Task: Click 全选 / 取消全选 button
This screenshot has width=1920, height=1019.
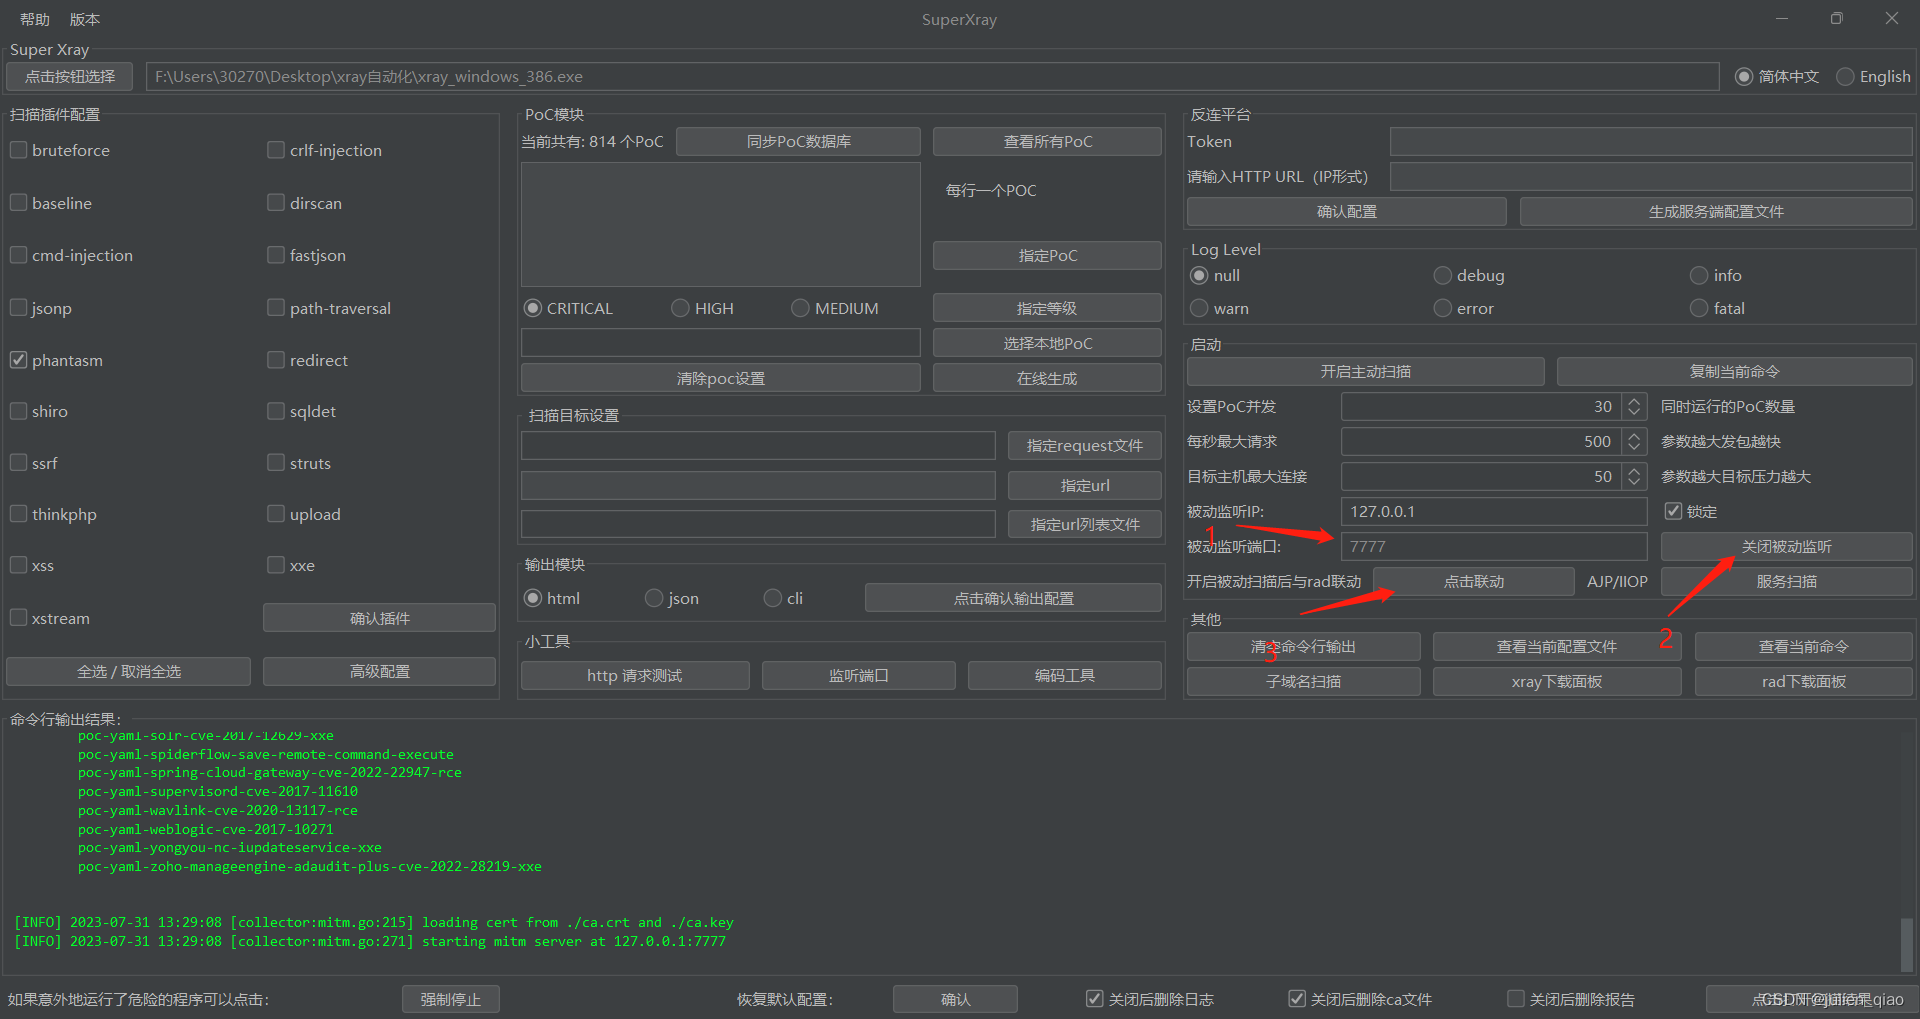Action: [129, 671]
